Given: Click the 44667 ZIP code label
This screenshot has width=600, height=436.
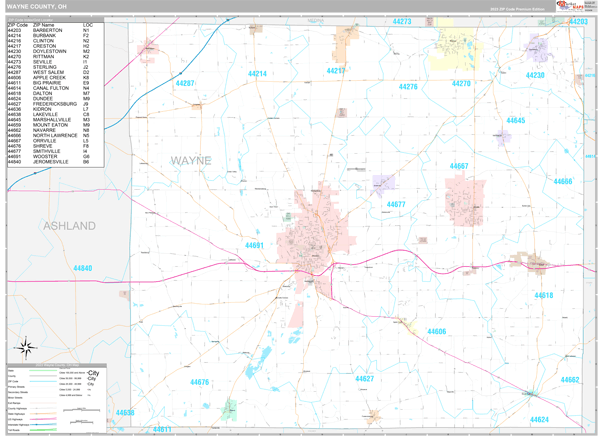Looking at the screenshot, I should tap(459, 165).
